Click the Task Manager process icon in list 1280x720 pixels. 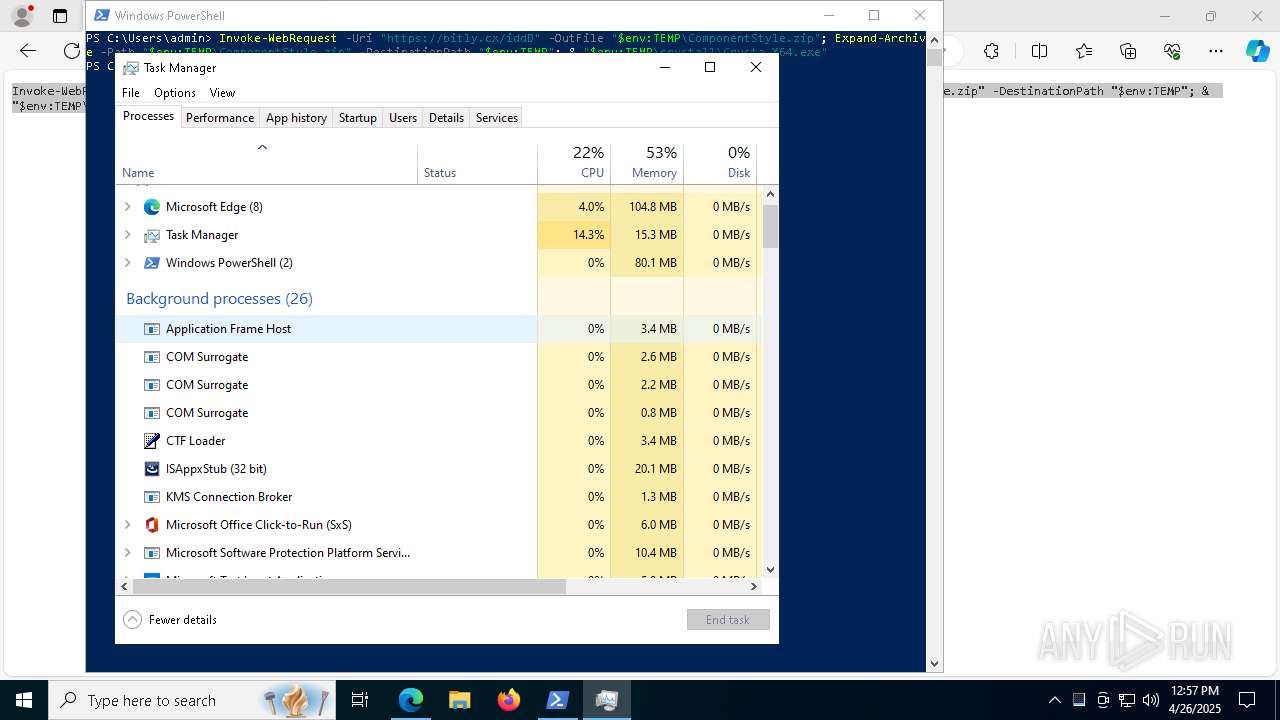point(152,235)
